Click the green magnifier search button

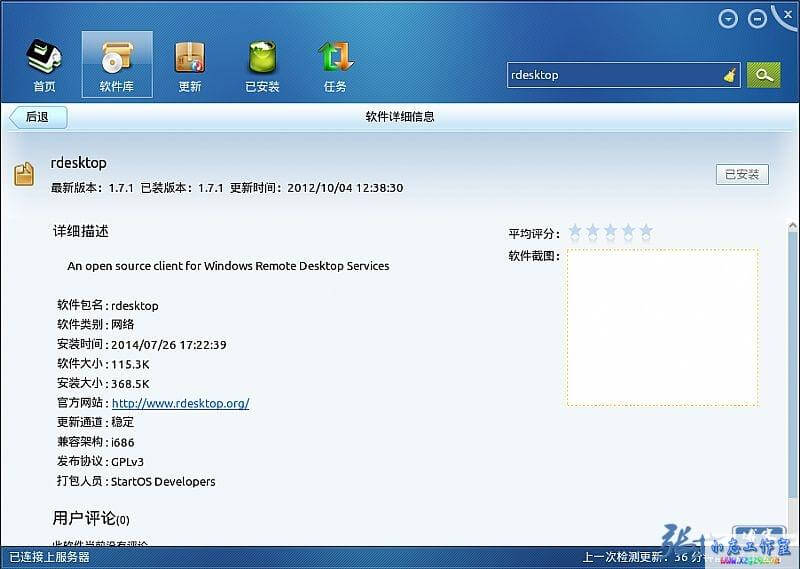click(x=763, y=75)
